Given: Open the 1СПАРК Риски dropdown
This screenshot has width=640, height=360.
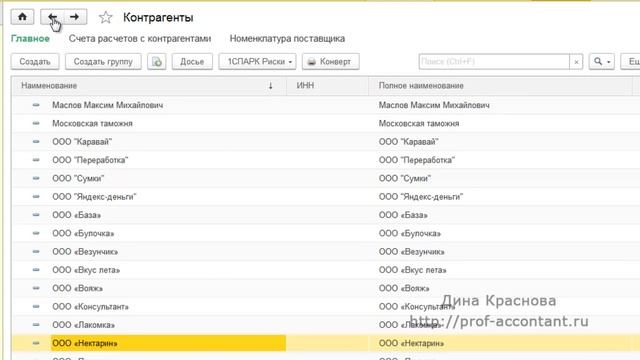Looking at the screenshot, I should click(x=257, y=62).
